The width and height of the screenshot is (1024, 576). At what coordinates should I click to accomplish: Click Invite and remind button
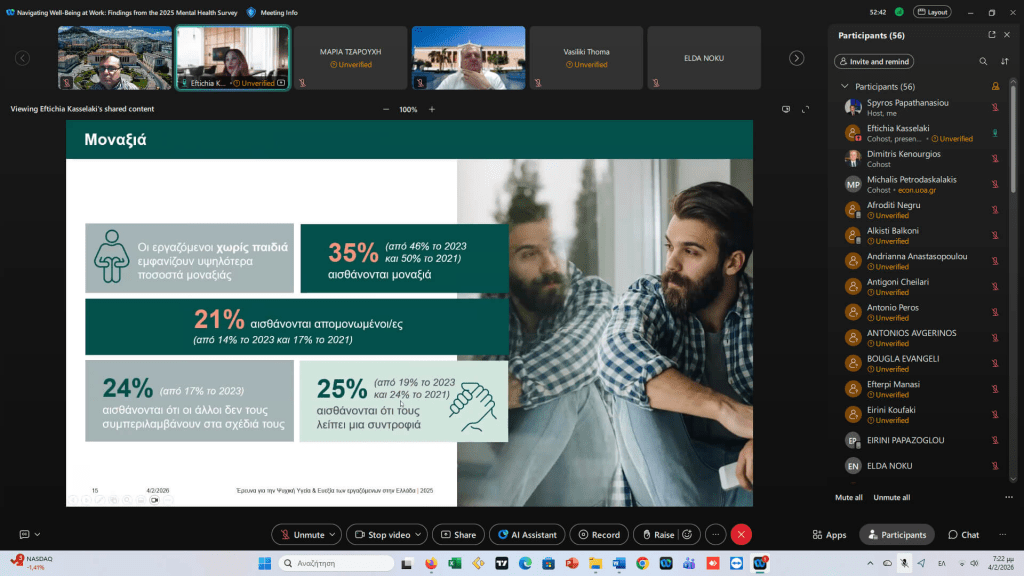(x=874, y=61)
